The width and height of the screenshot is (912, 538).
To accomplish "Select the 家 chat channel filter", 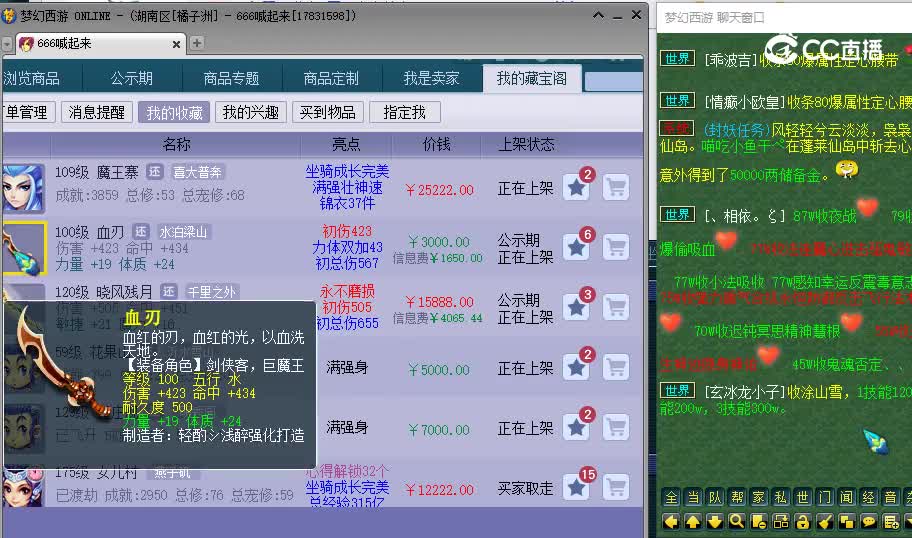I will coord(758,497).
